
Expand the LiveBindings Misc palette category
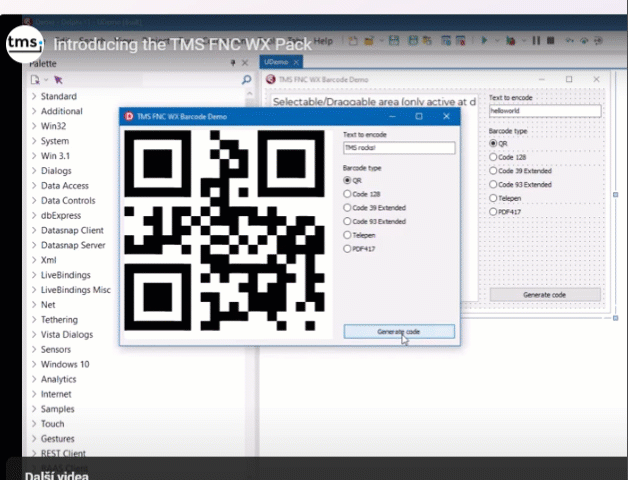(x=34, y=290)
